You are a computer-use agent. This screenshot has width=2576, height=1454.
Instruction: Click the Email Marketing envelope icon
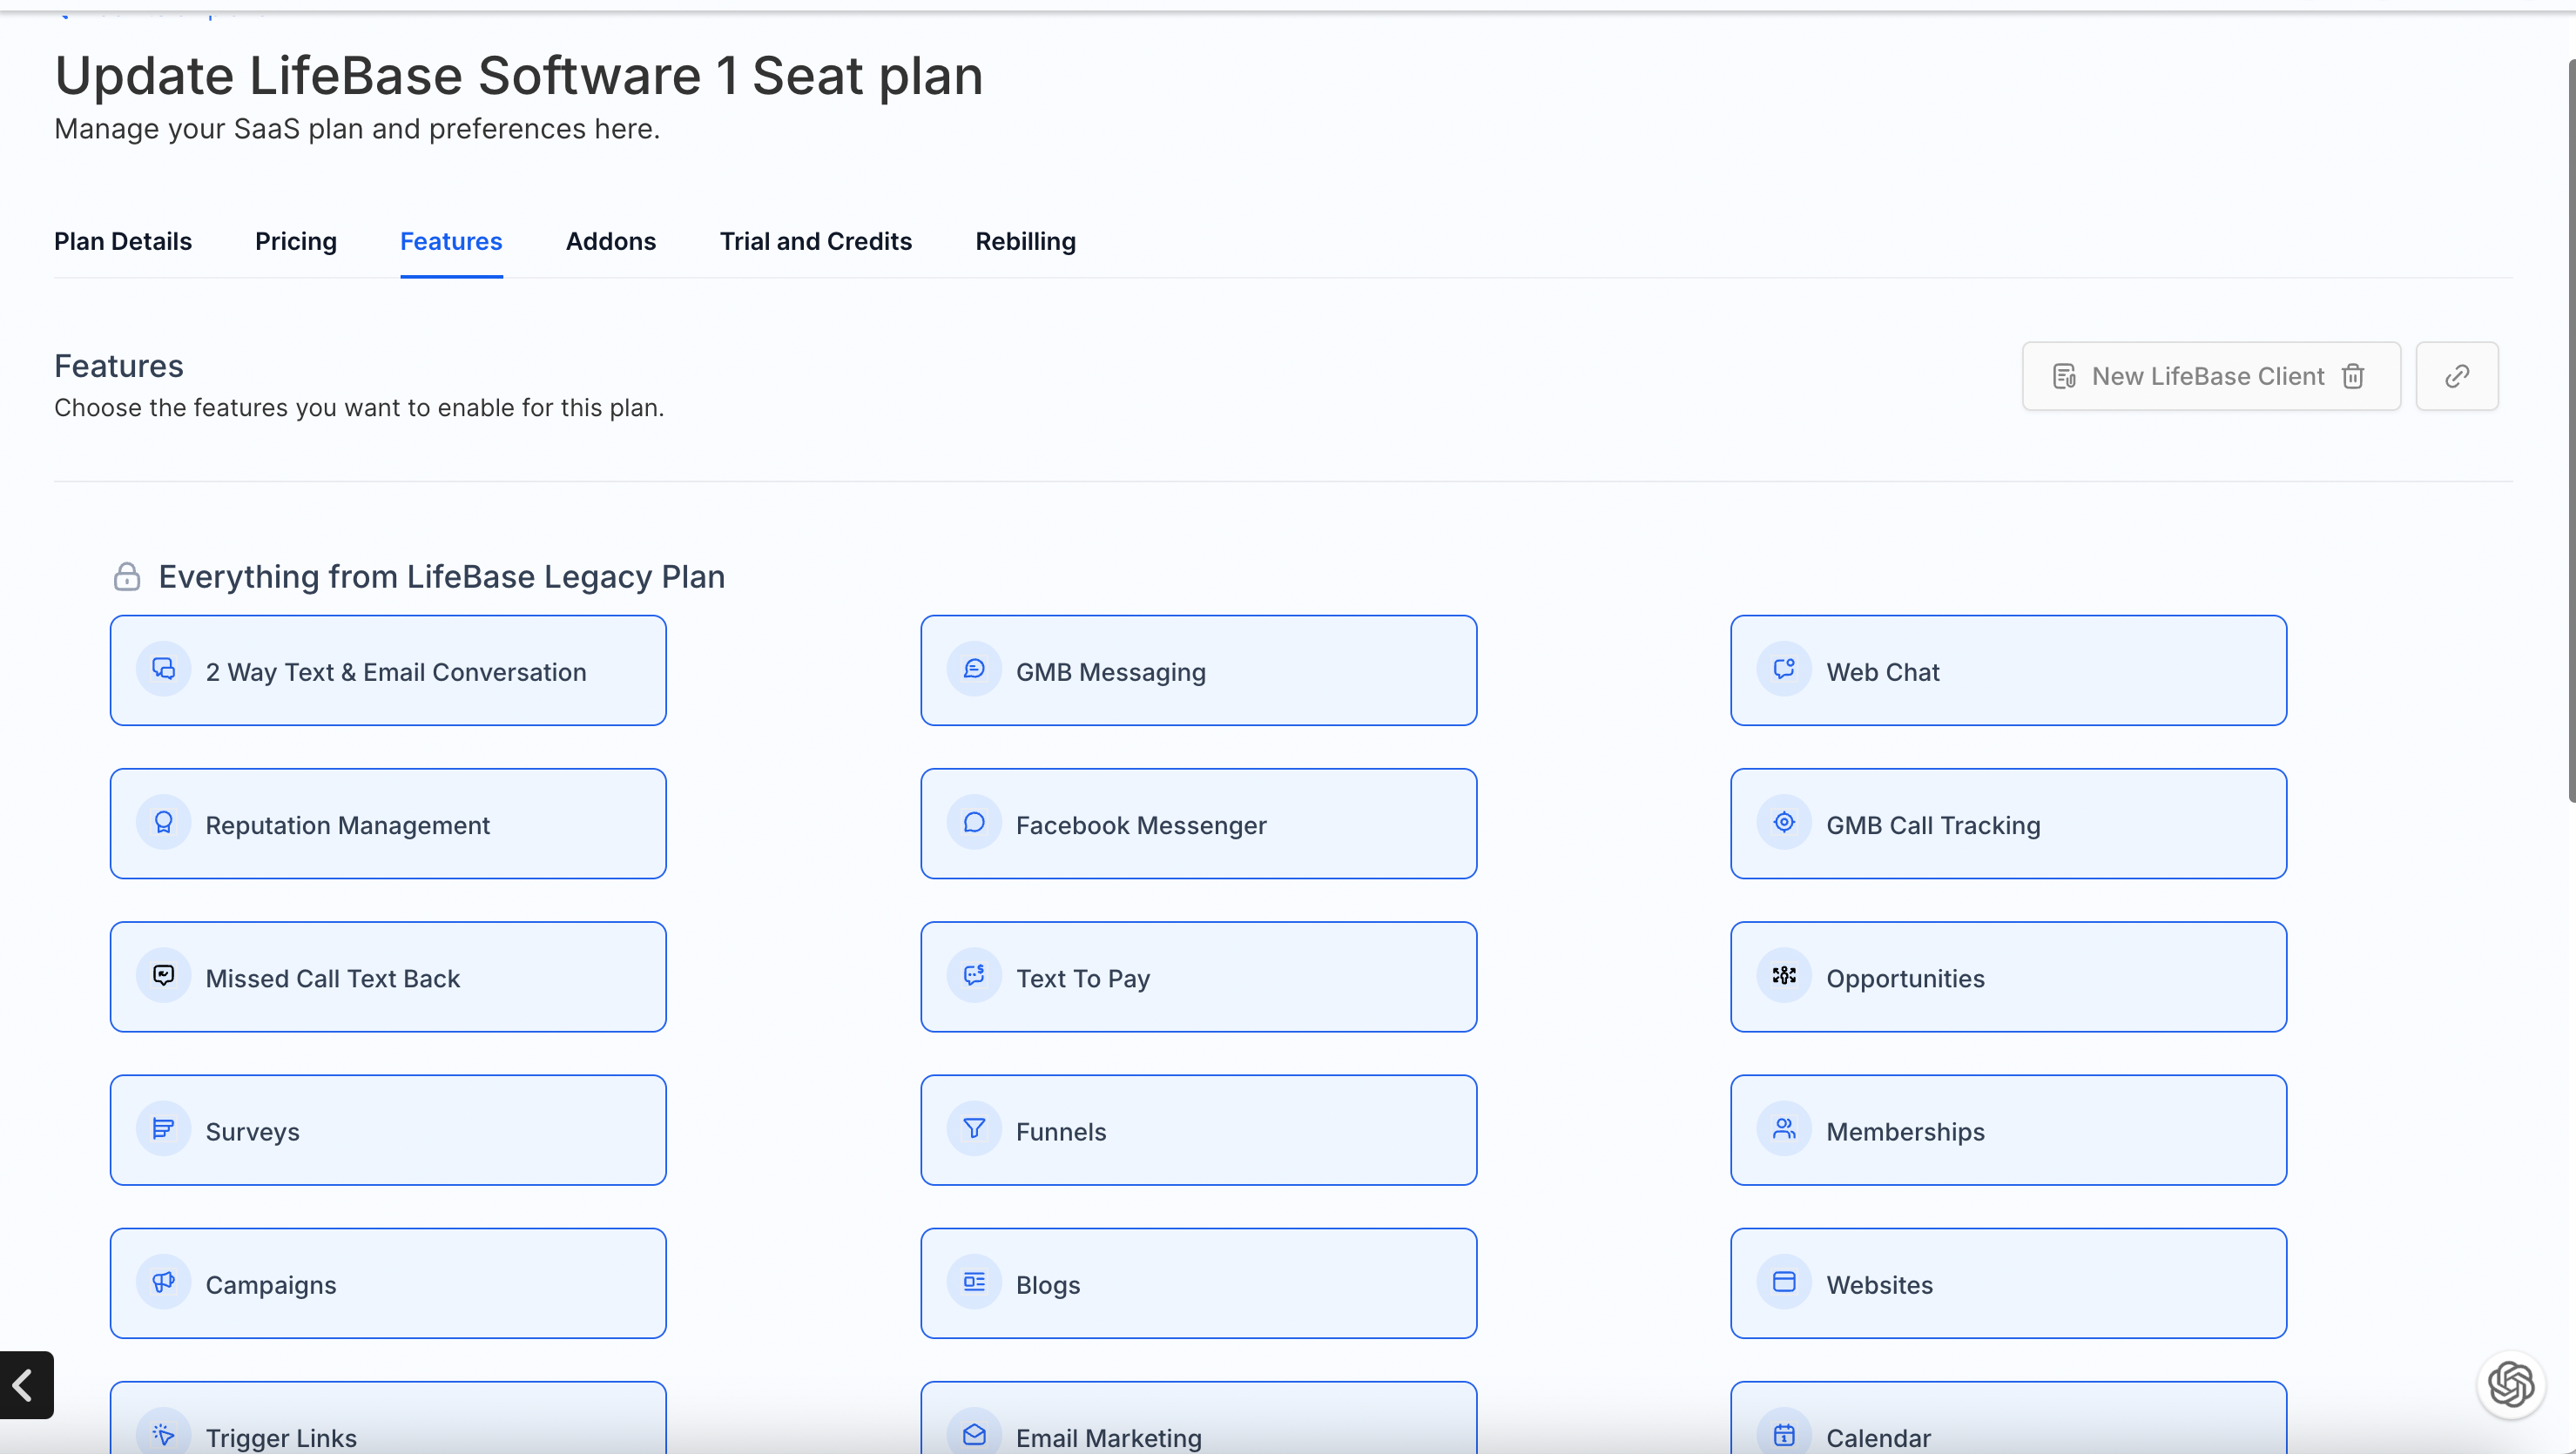[x=974, y=1435]
